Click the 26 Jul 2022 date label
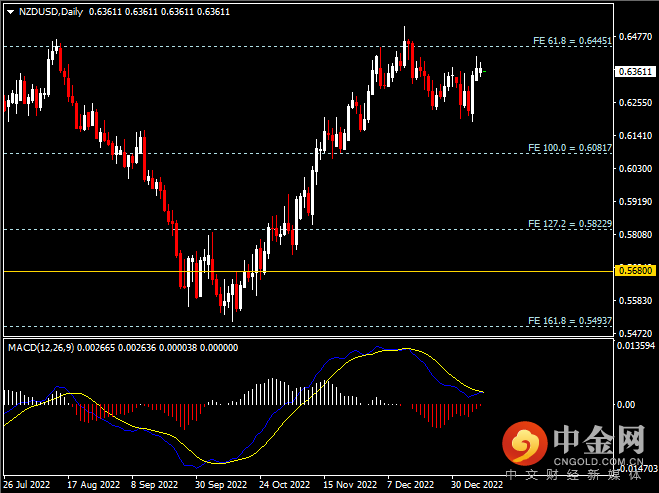 pyautogui.click(x=26, y=485)
